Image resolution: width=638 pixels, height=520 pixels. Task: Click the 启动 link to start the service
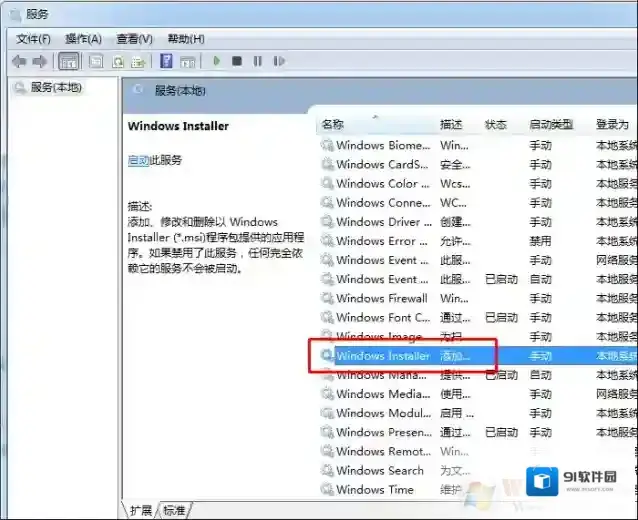(138, 160)
